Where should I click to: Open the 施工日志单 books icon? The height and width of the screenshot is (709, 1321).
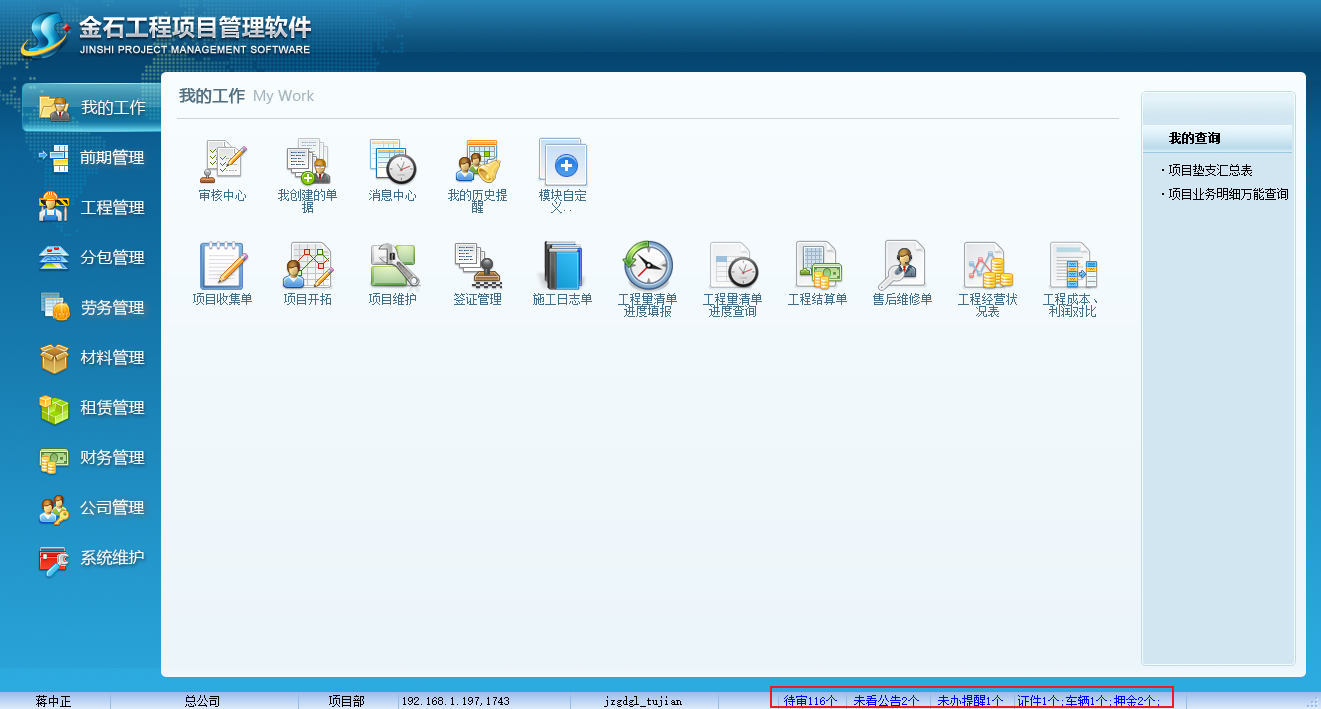(x=562, y=266)
